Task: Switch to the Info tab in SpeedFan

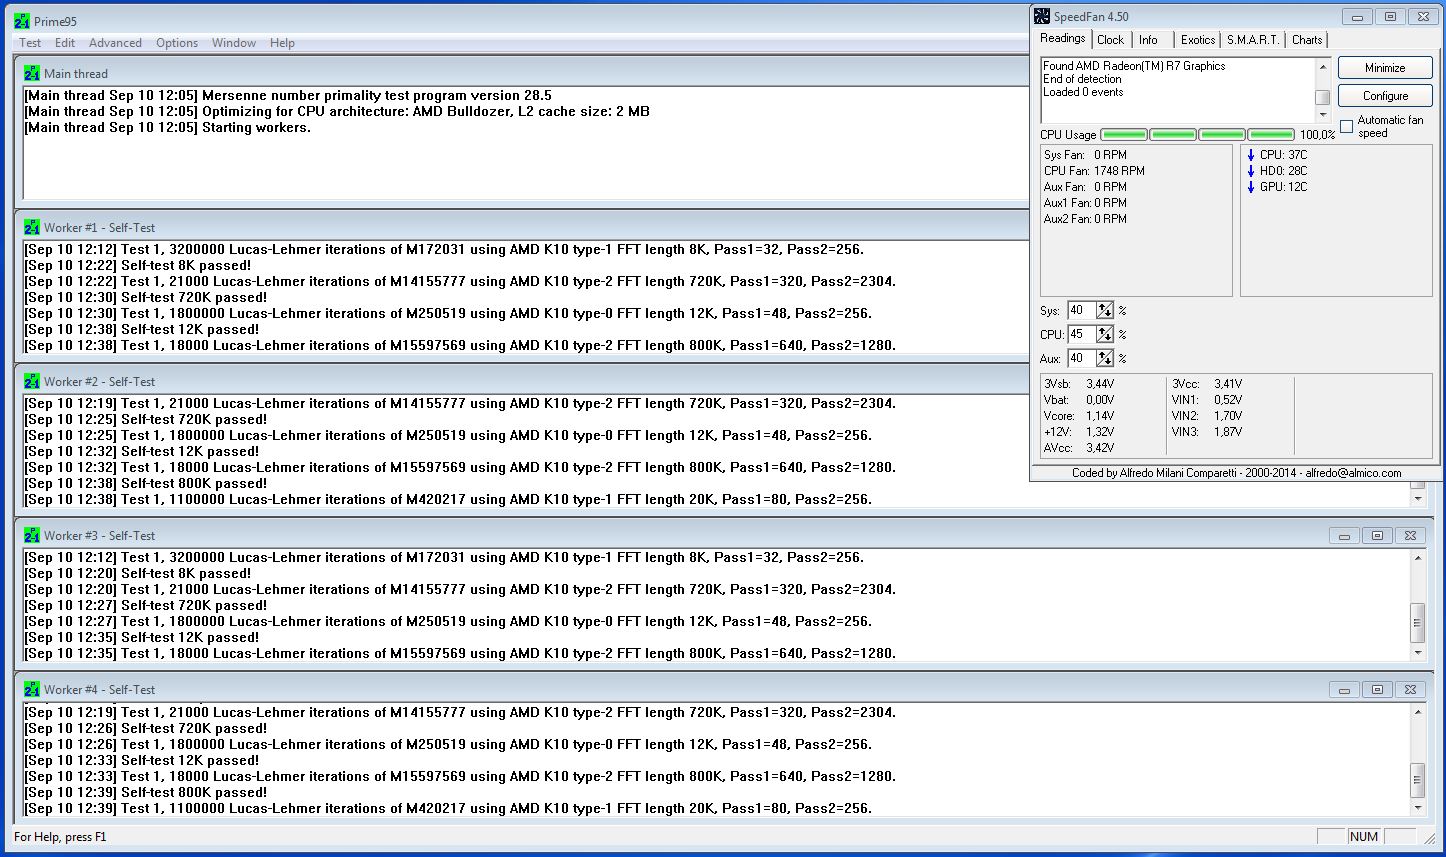Action: coord(1148,40)
